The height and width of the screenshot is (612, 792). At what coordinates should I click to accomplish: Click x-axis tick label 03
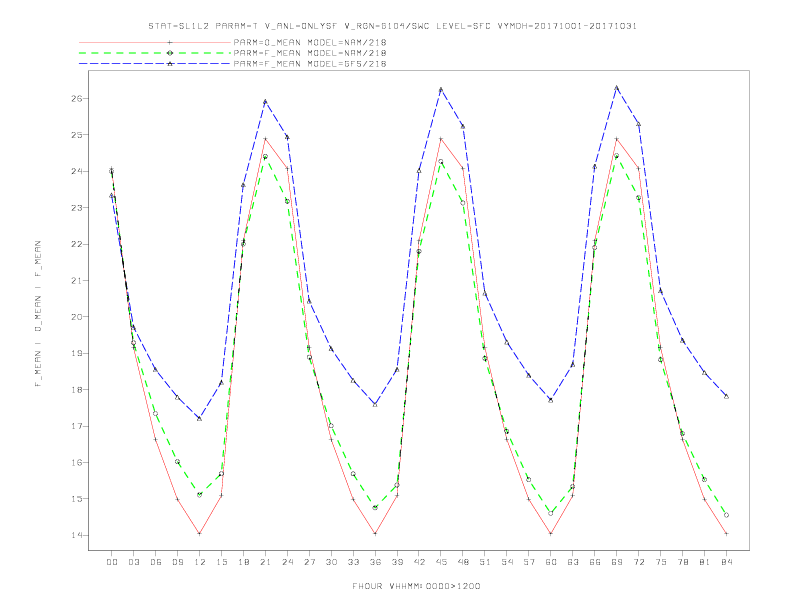(x=133, y=562)
